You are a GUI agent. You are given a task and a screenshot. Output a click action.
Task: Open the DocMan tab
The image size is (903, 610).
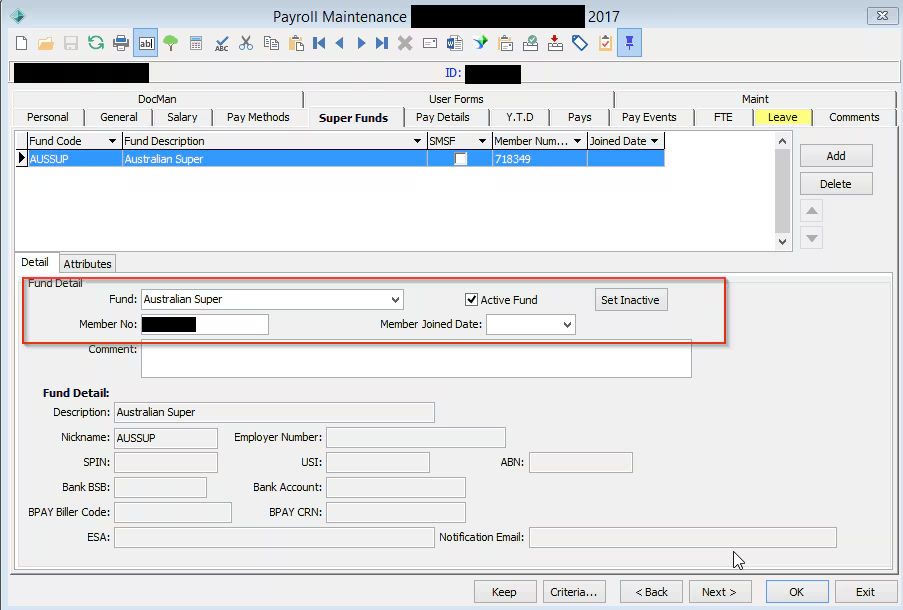point(157,99)
